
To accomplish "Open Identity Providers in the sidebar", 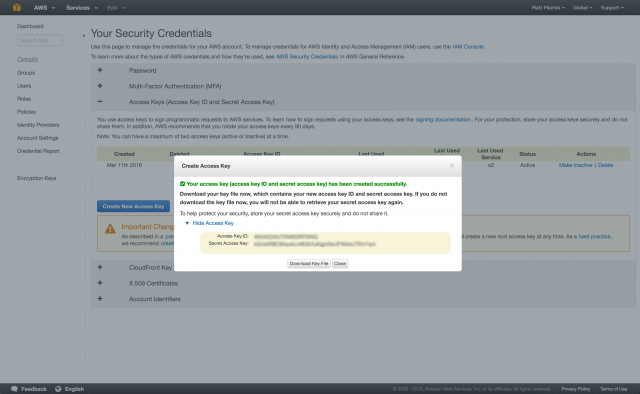I will (x=38, y=125).
